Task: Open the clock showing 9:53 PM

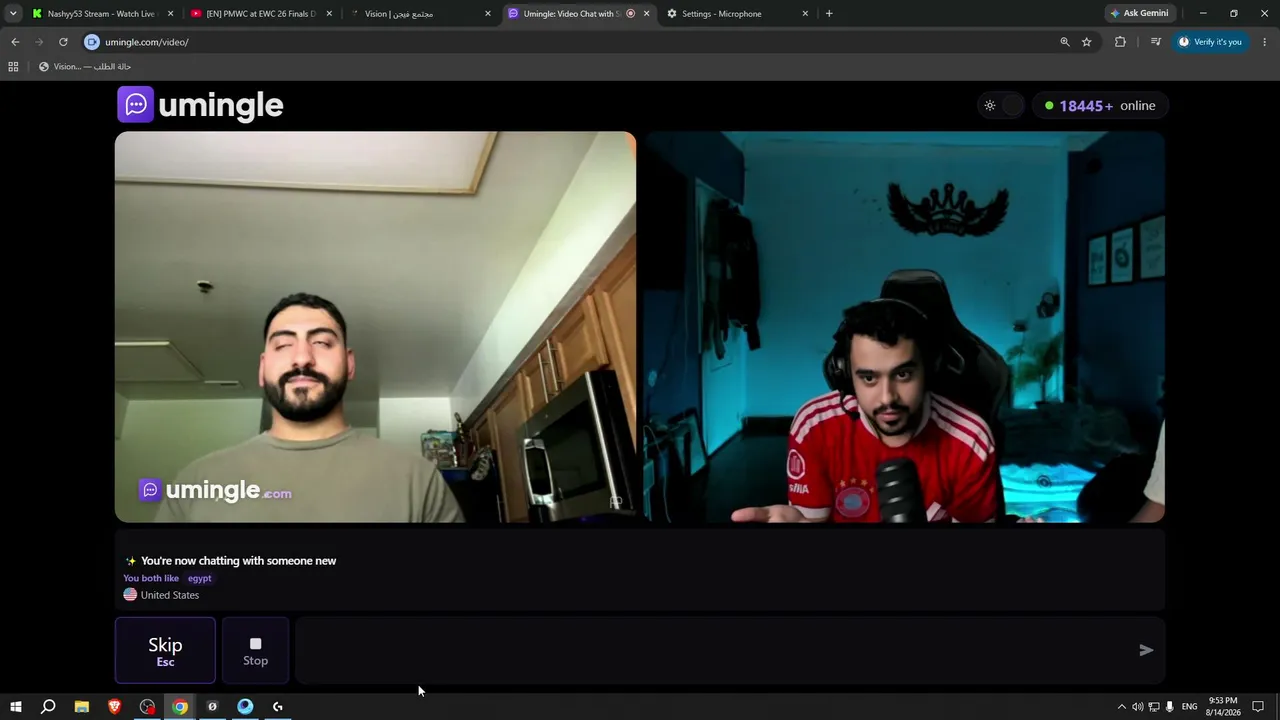Action: coord(1223,707)
